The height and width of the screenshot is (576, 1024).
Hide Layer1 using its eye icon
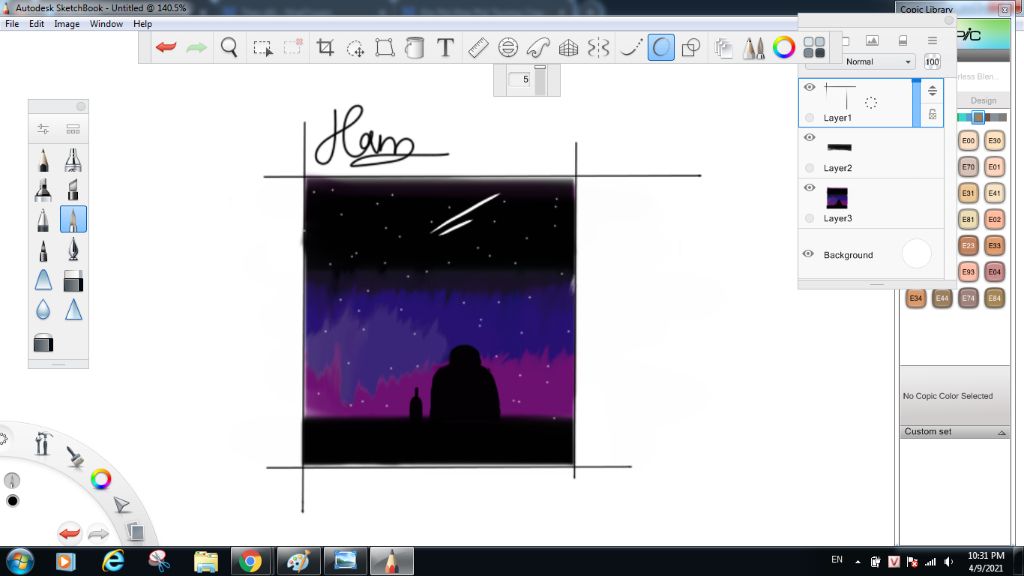[x=809, y=87]
